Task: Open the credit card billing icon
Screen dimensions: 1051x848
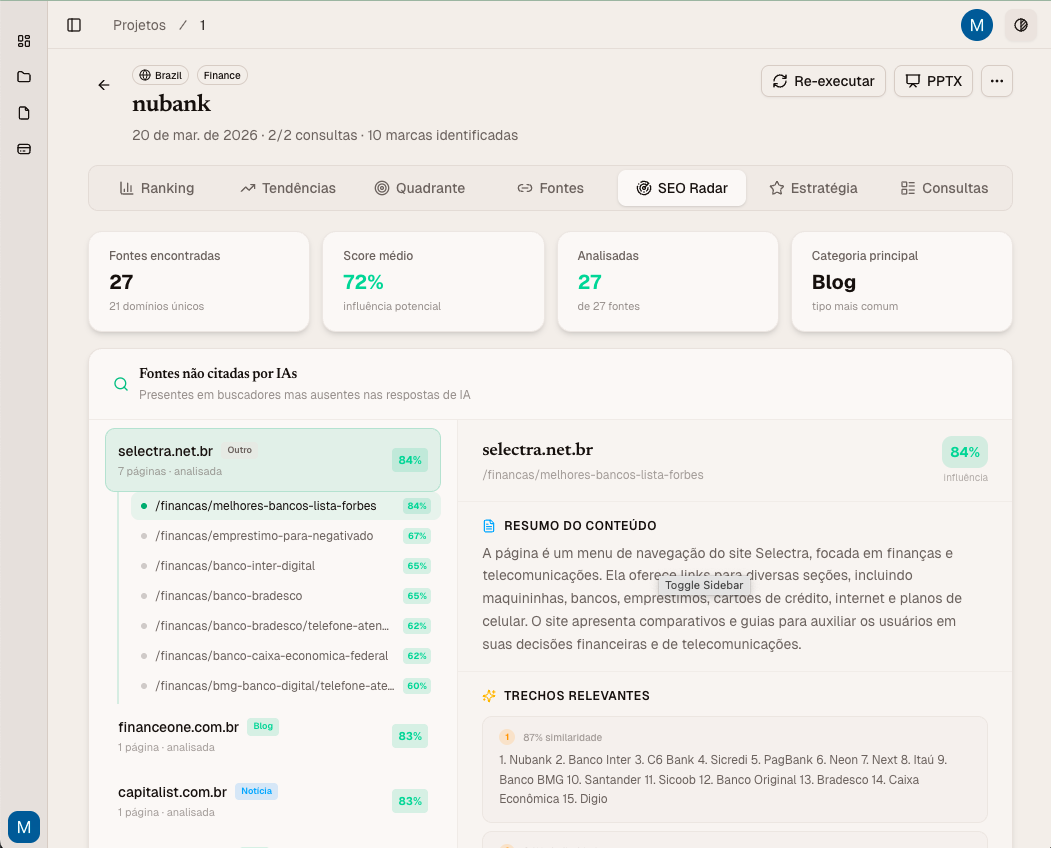Action: (24, 149)
